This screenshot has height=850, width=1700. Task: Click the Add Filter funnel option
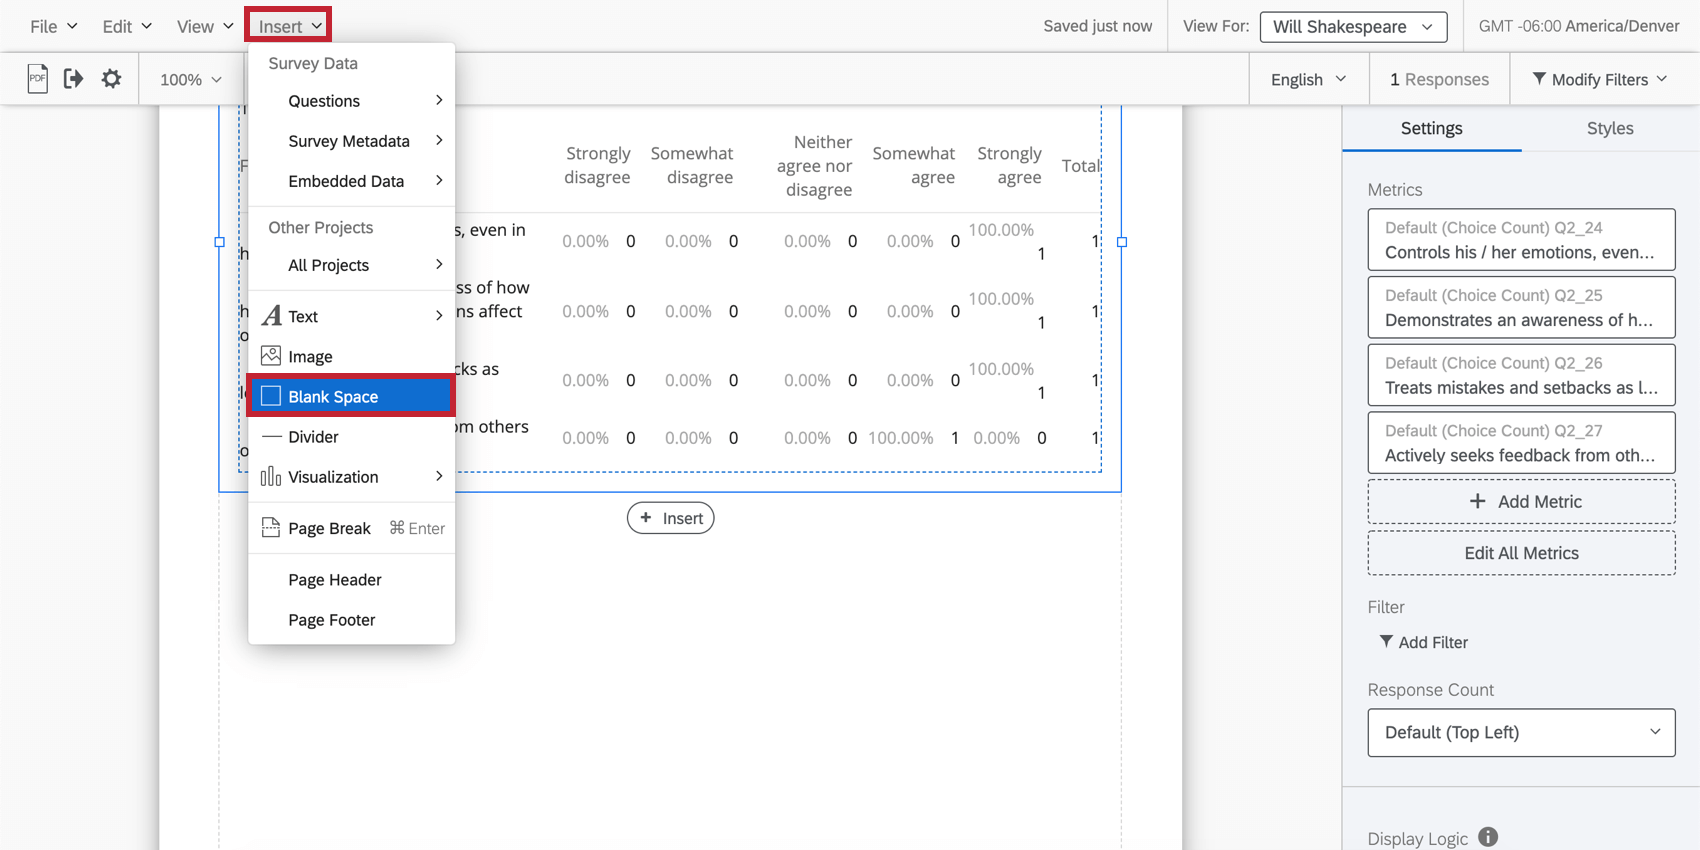[x=1423, y=642]
